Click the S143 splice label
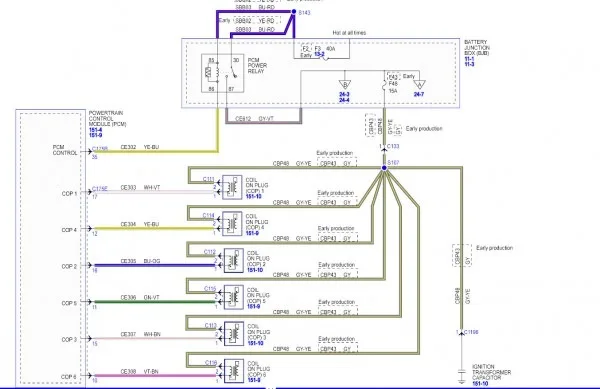The height and width of the screenshot is (389, 600). coord(305,13)
